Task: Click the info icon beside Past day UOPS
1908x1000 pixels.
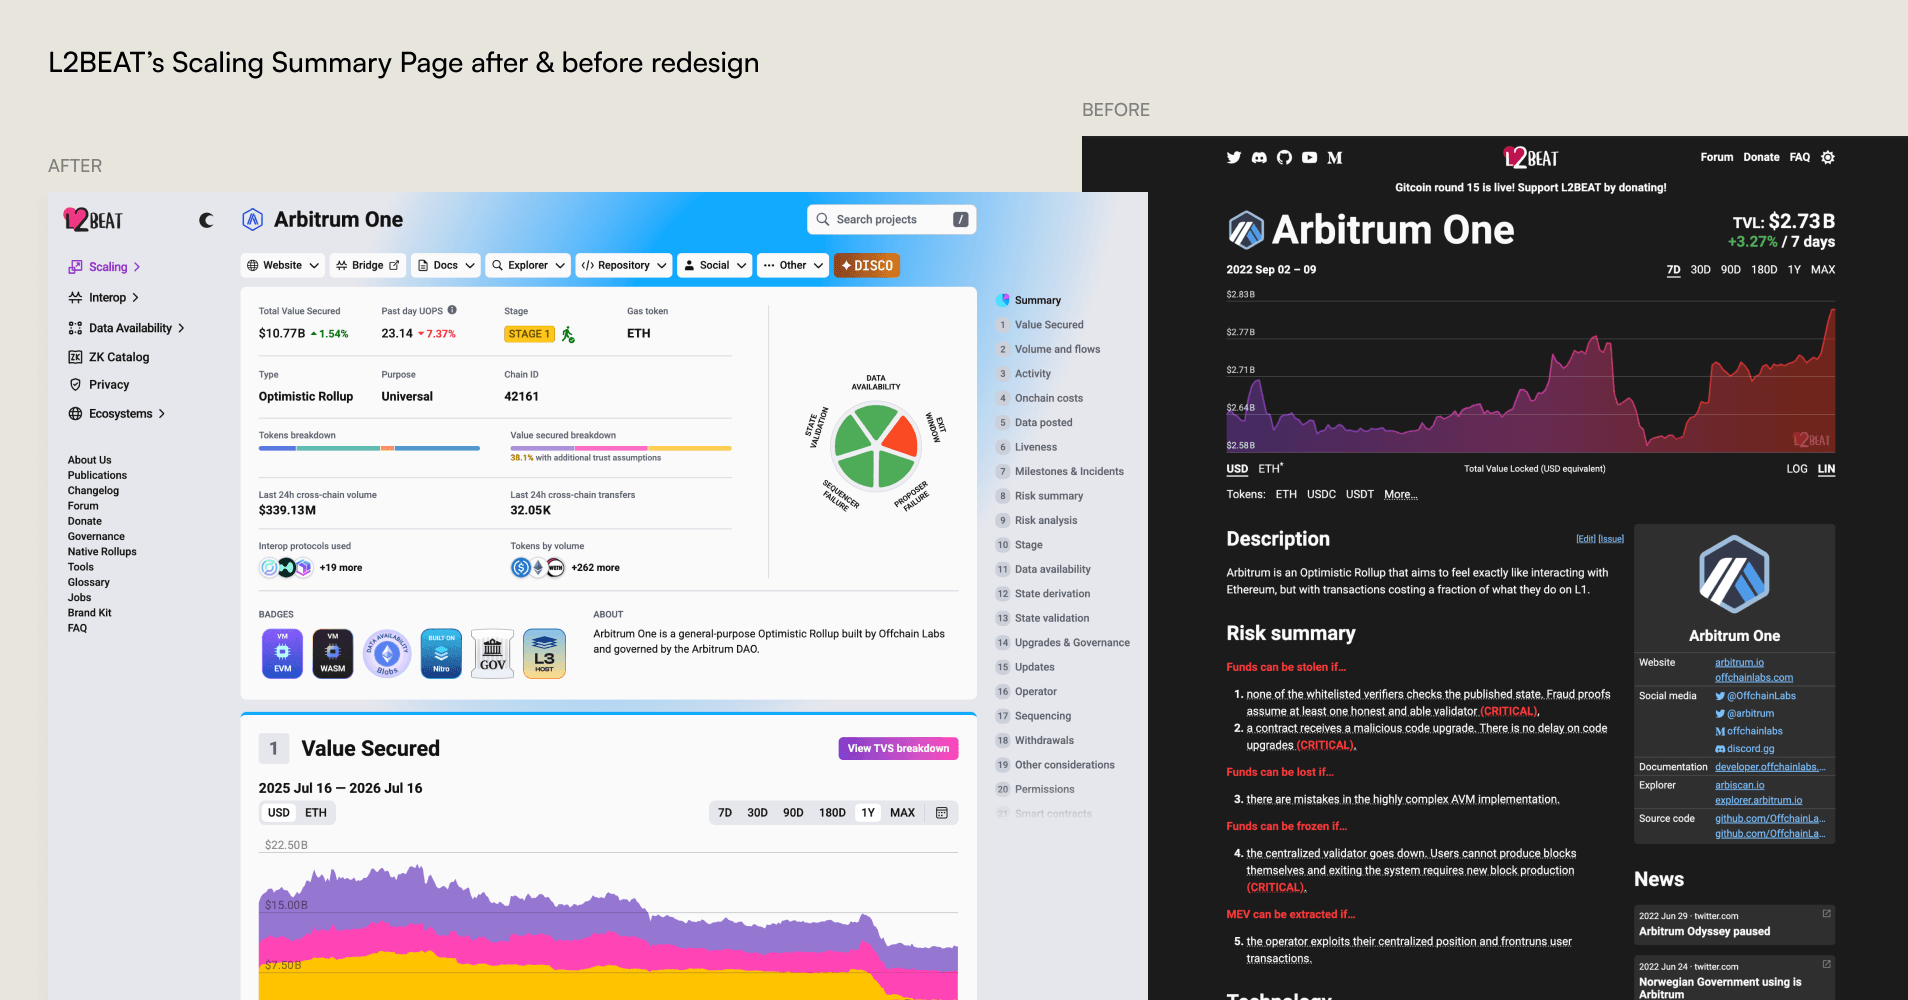Action: [452, 310]
